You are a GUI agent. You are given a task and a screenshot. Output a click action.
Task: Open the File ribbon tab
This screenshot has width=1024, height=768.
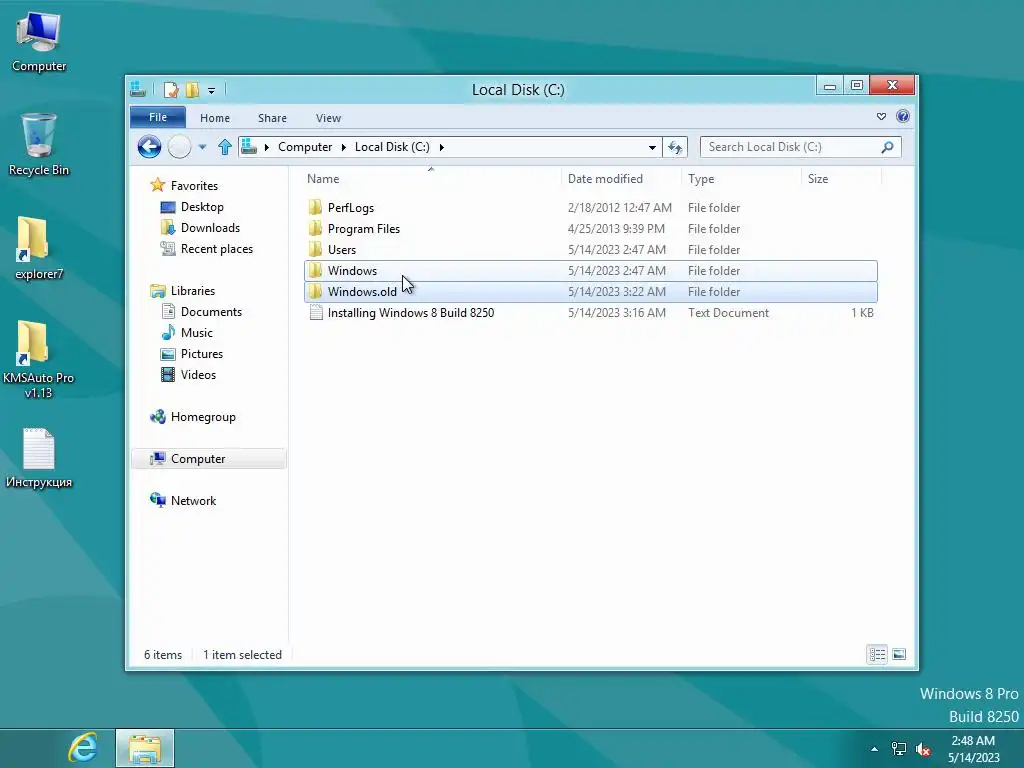click(x=158, y=118)
